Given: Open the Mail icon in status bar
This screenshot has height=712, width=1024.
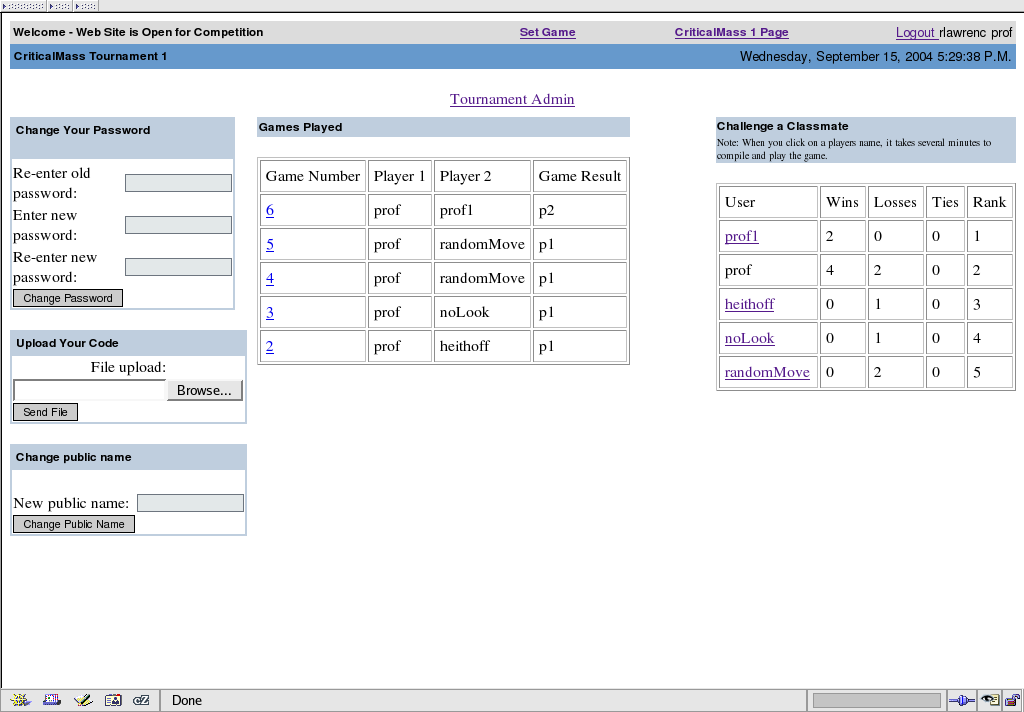Looking at the screenshot, I should pyautogui.click(x=52, y=700).
